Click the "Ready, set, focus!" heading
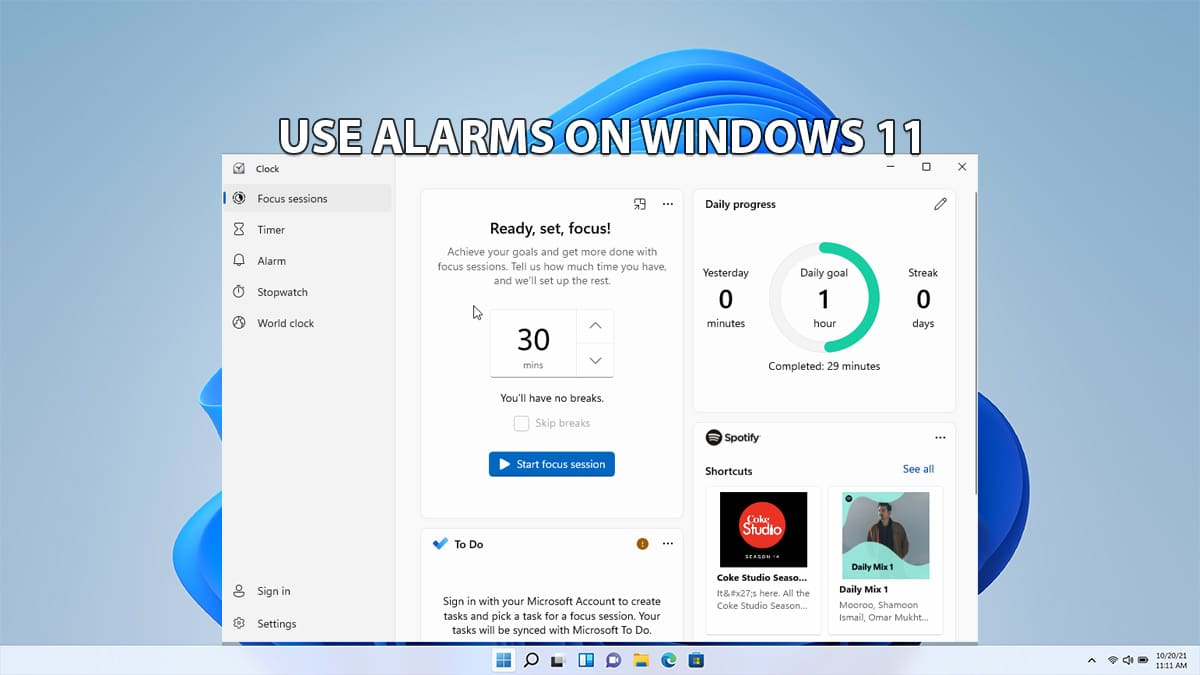 (x=550, y=229)
